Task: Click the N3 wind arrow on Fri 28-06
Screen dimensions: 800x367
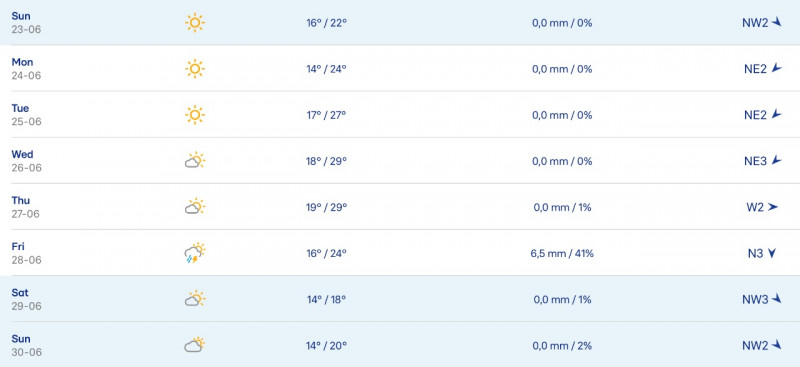Action: pos(771,253)
